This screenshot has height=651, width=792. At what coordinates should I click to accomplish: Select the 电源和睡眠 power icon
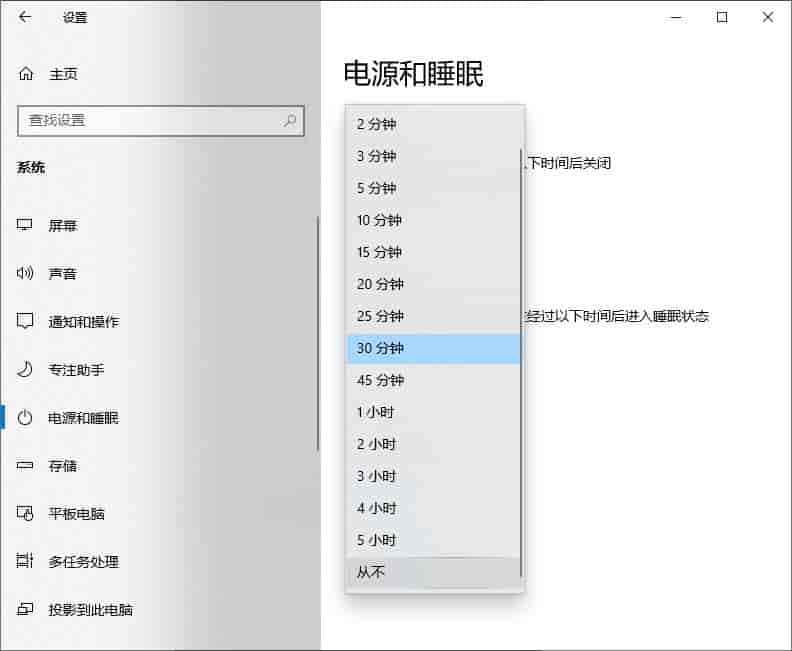(25, 418)
